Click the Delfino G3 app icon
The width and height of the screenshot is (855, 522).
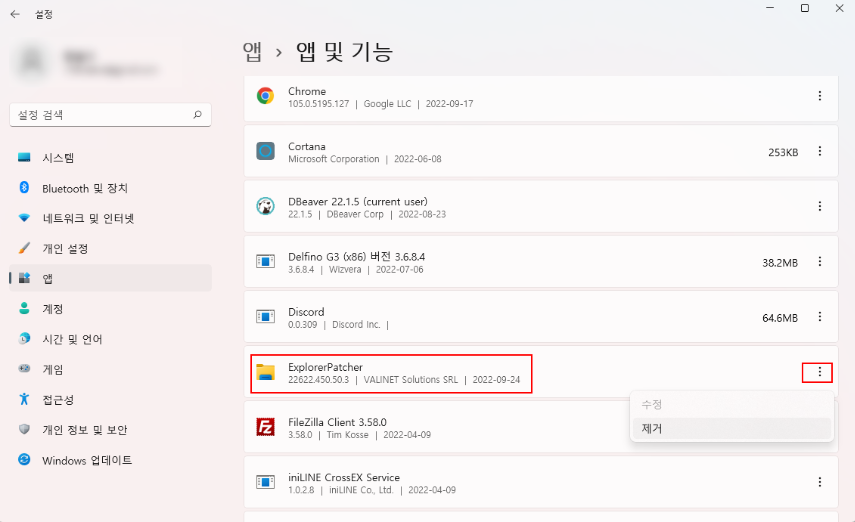coord(266,262)
